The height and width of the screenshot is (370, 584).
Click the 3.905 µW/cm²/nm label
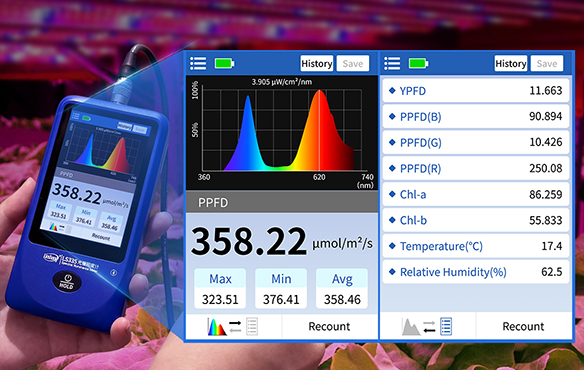[282, 82]
